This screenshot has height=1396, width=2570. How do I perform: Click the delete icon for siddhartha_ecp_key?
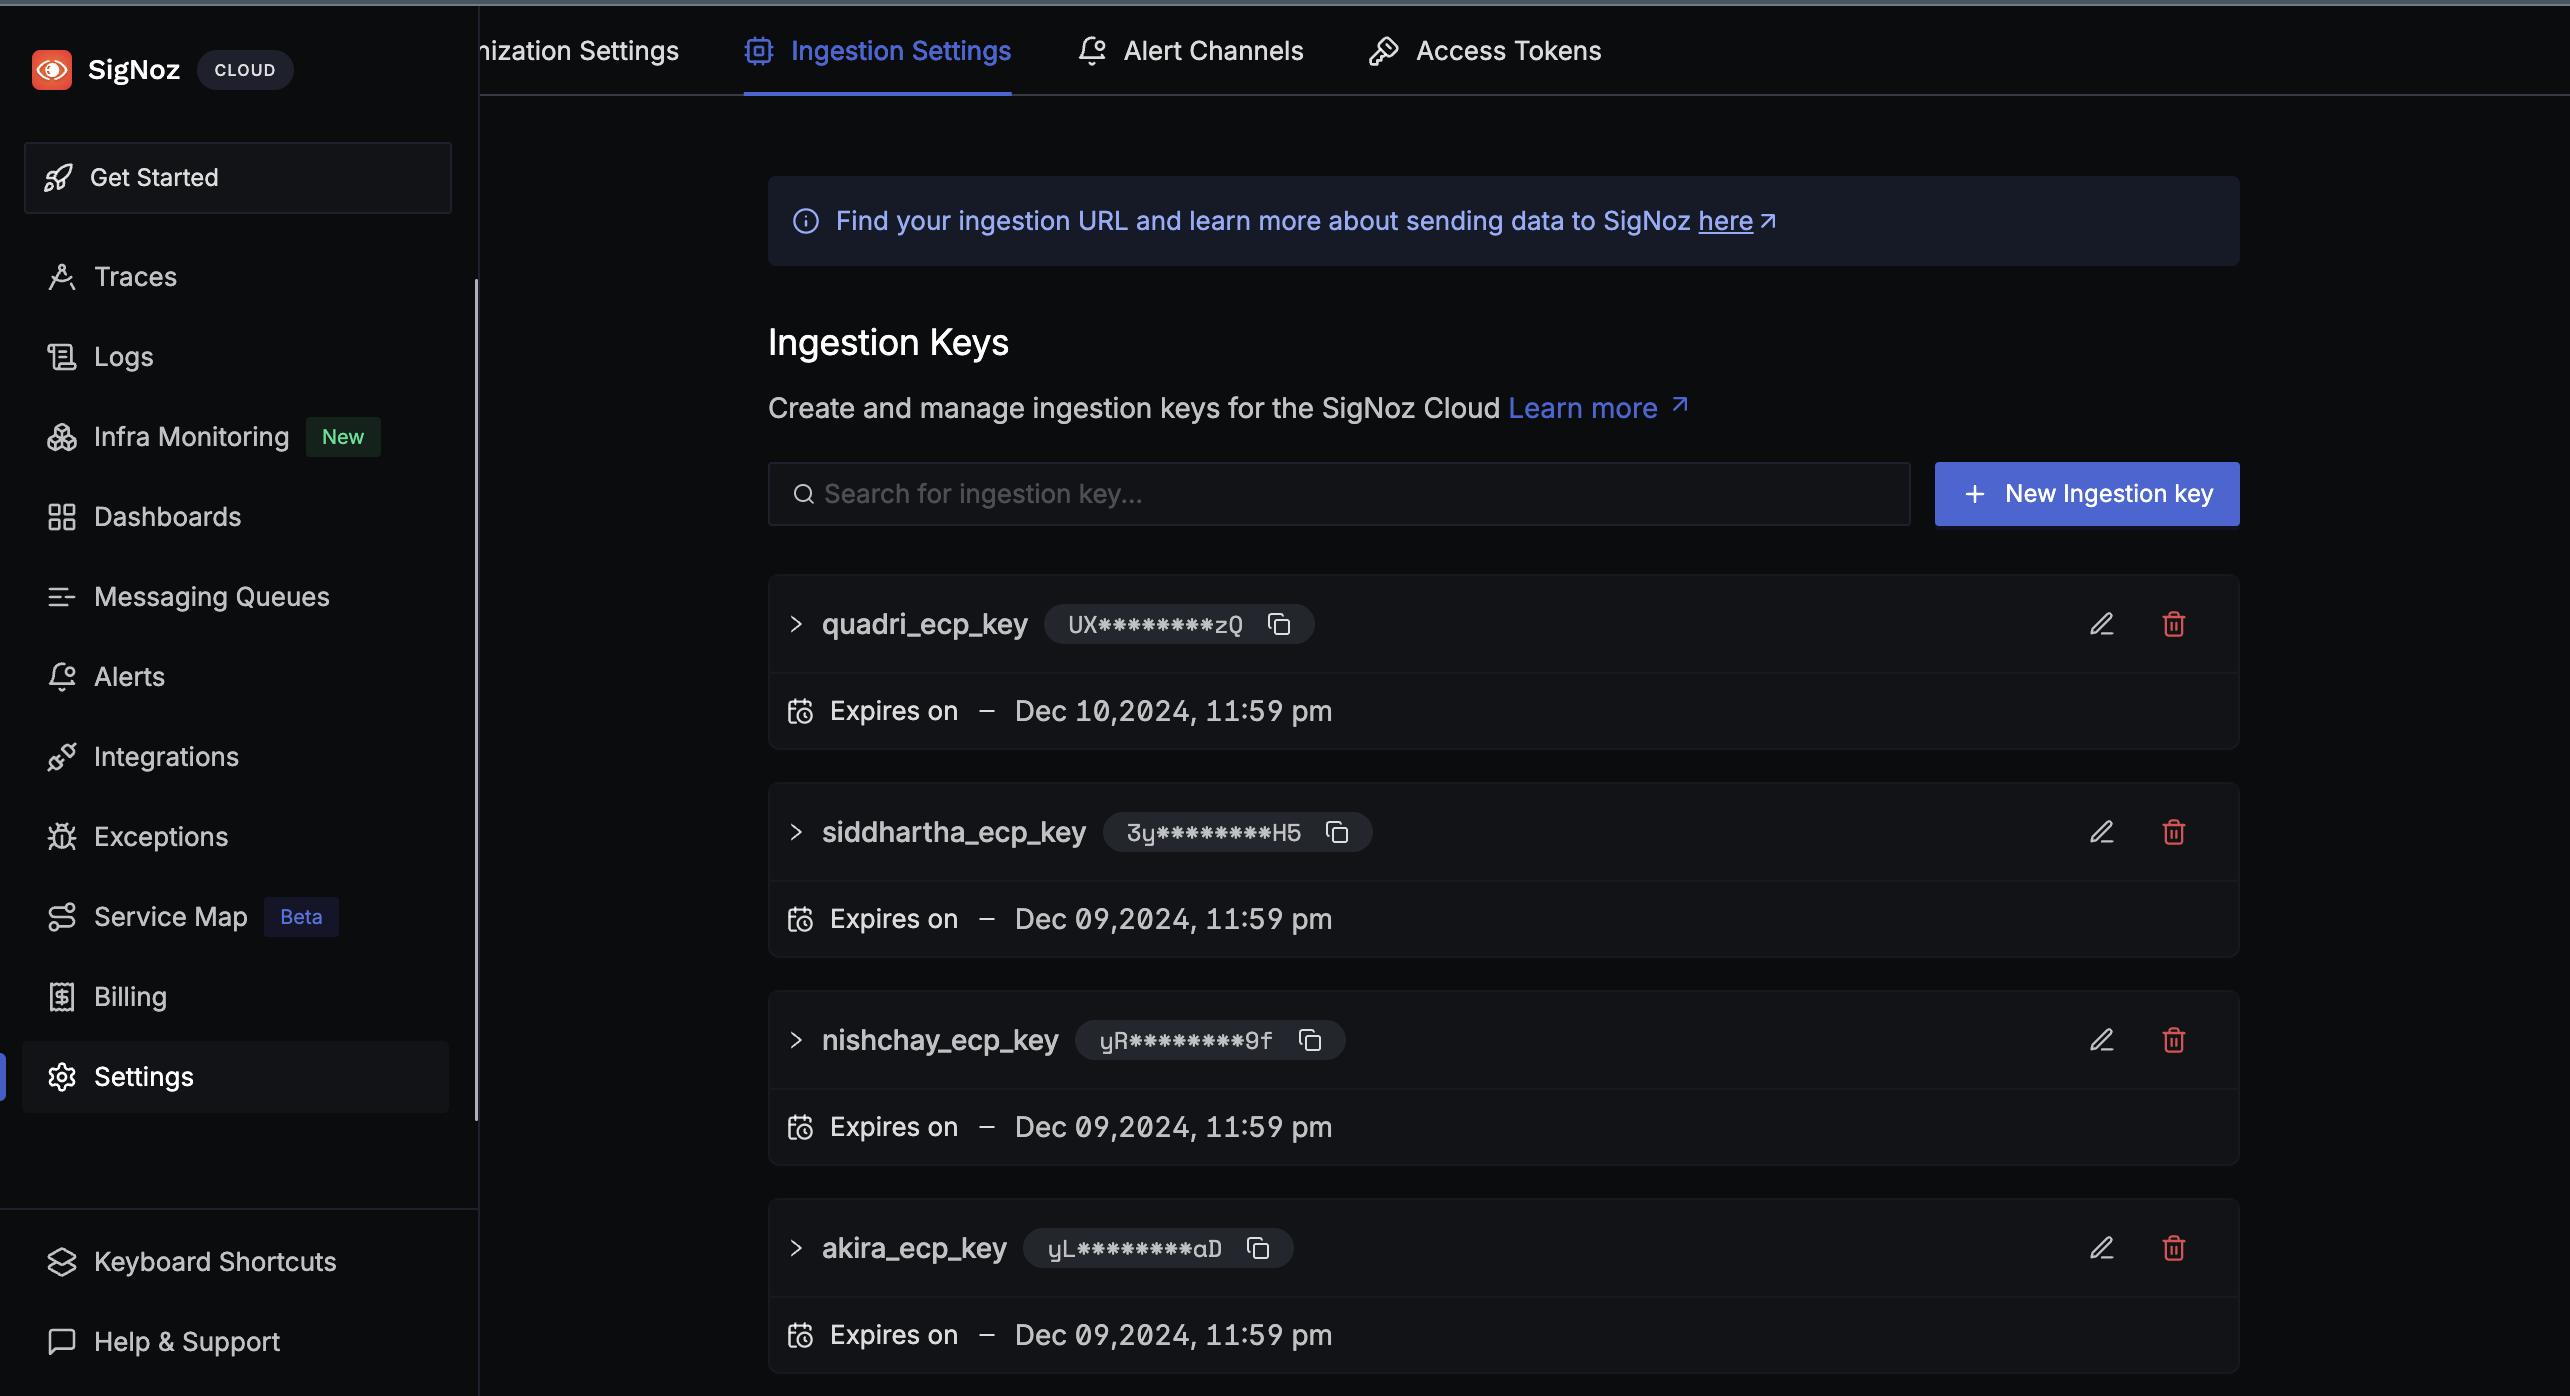(2173, 832)
